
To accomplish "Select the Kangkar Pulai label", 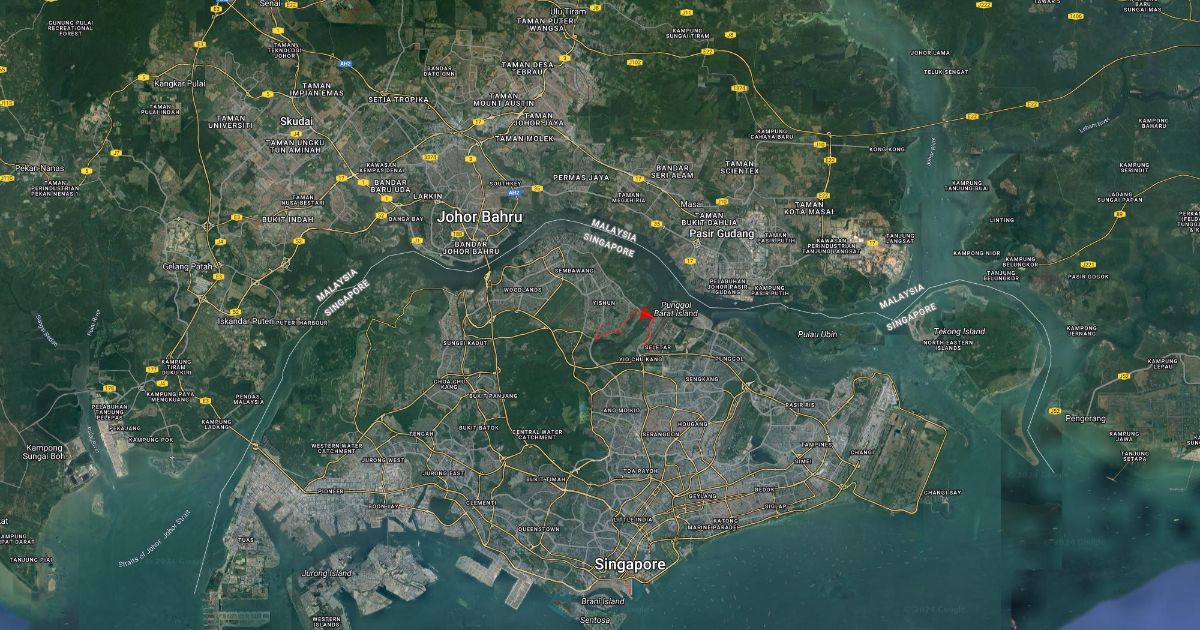I will [177, 83].
